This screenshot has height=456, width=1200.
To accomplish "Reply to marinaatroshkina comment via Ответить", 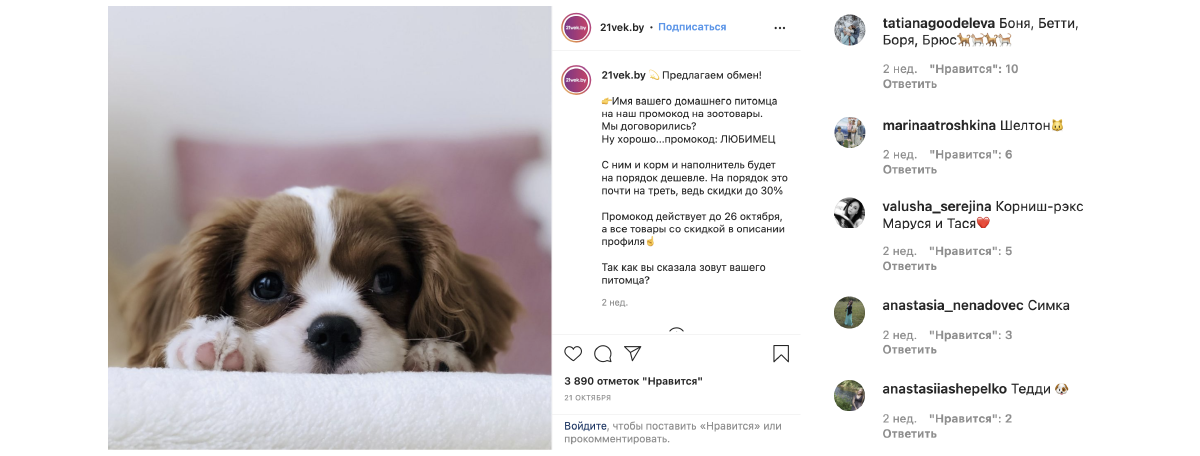I will point(909,170).
